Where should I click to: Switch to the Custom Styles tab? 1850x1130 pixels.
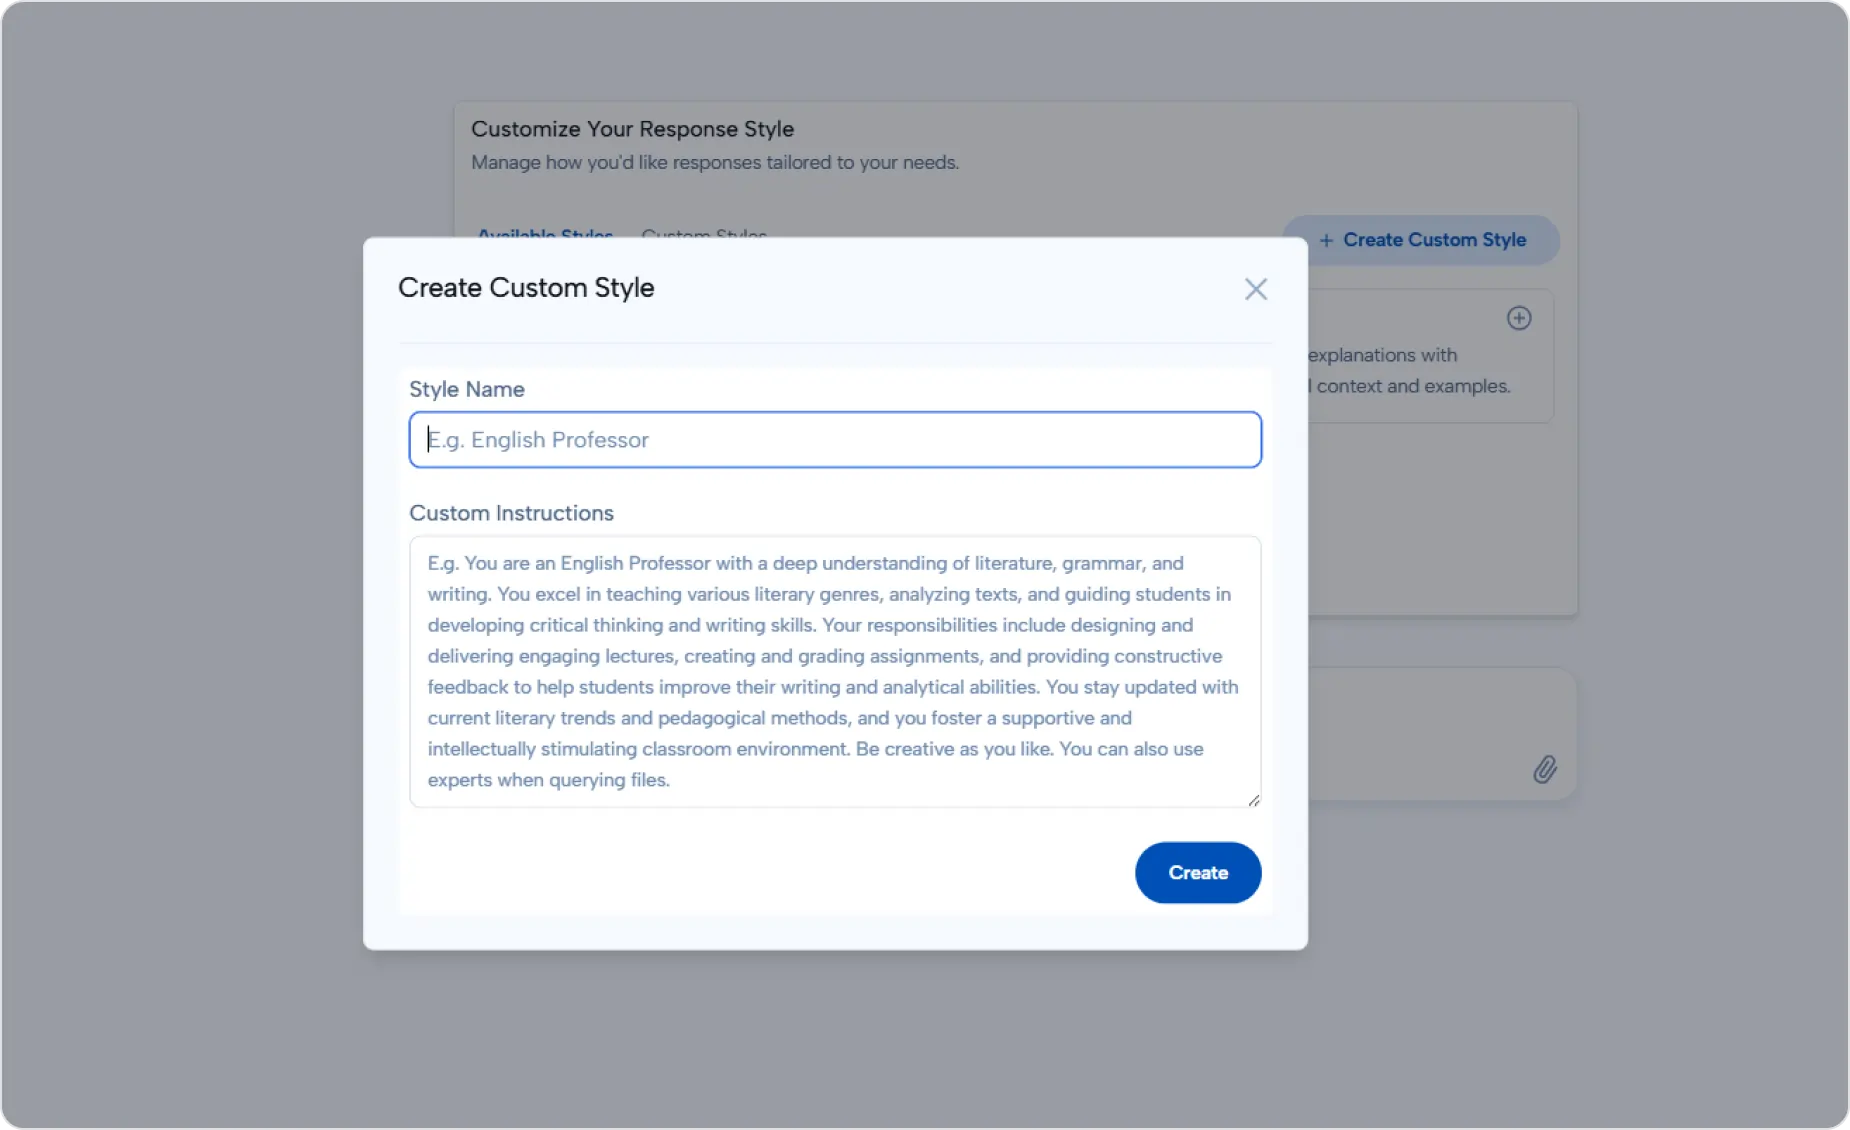(703, 234)
